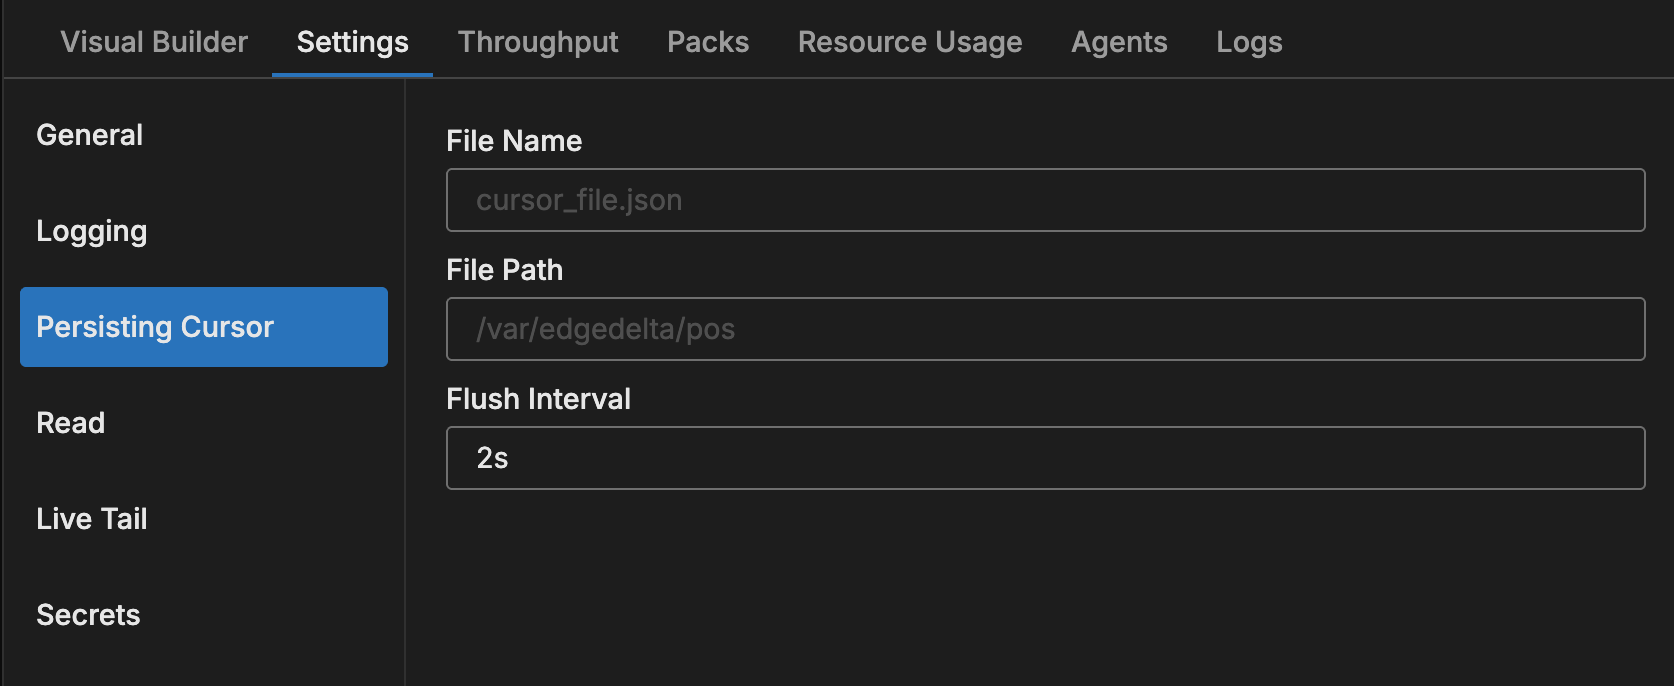The image size is (1674, 686).
Task: Click the File Name field label
Action: pos(514,141)
